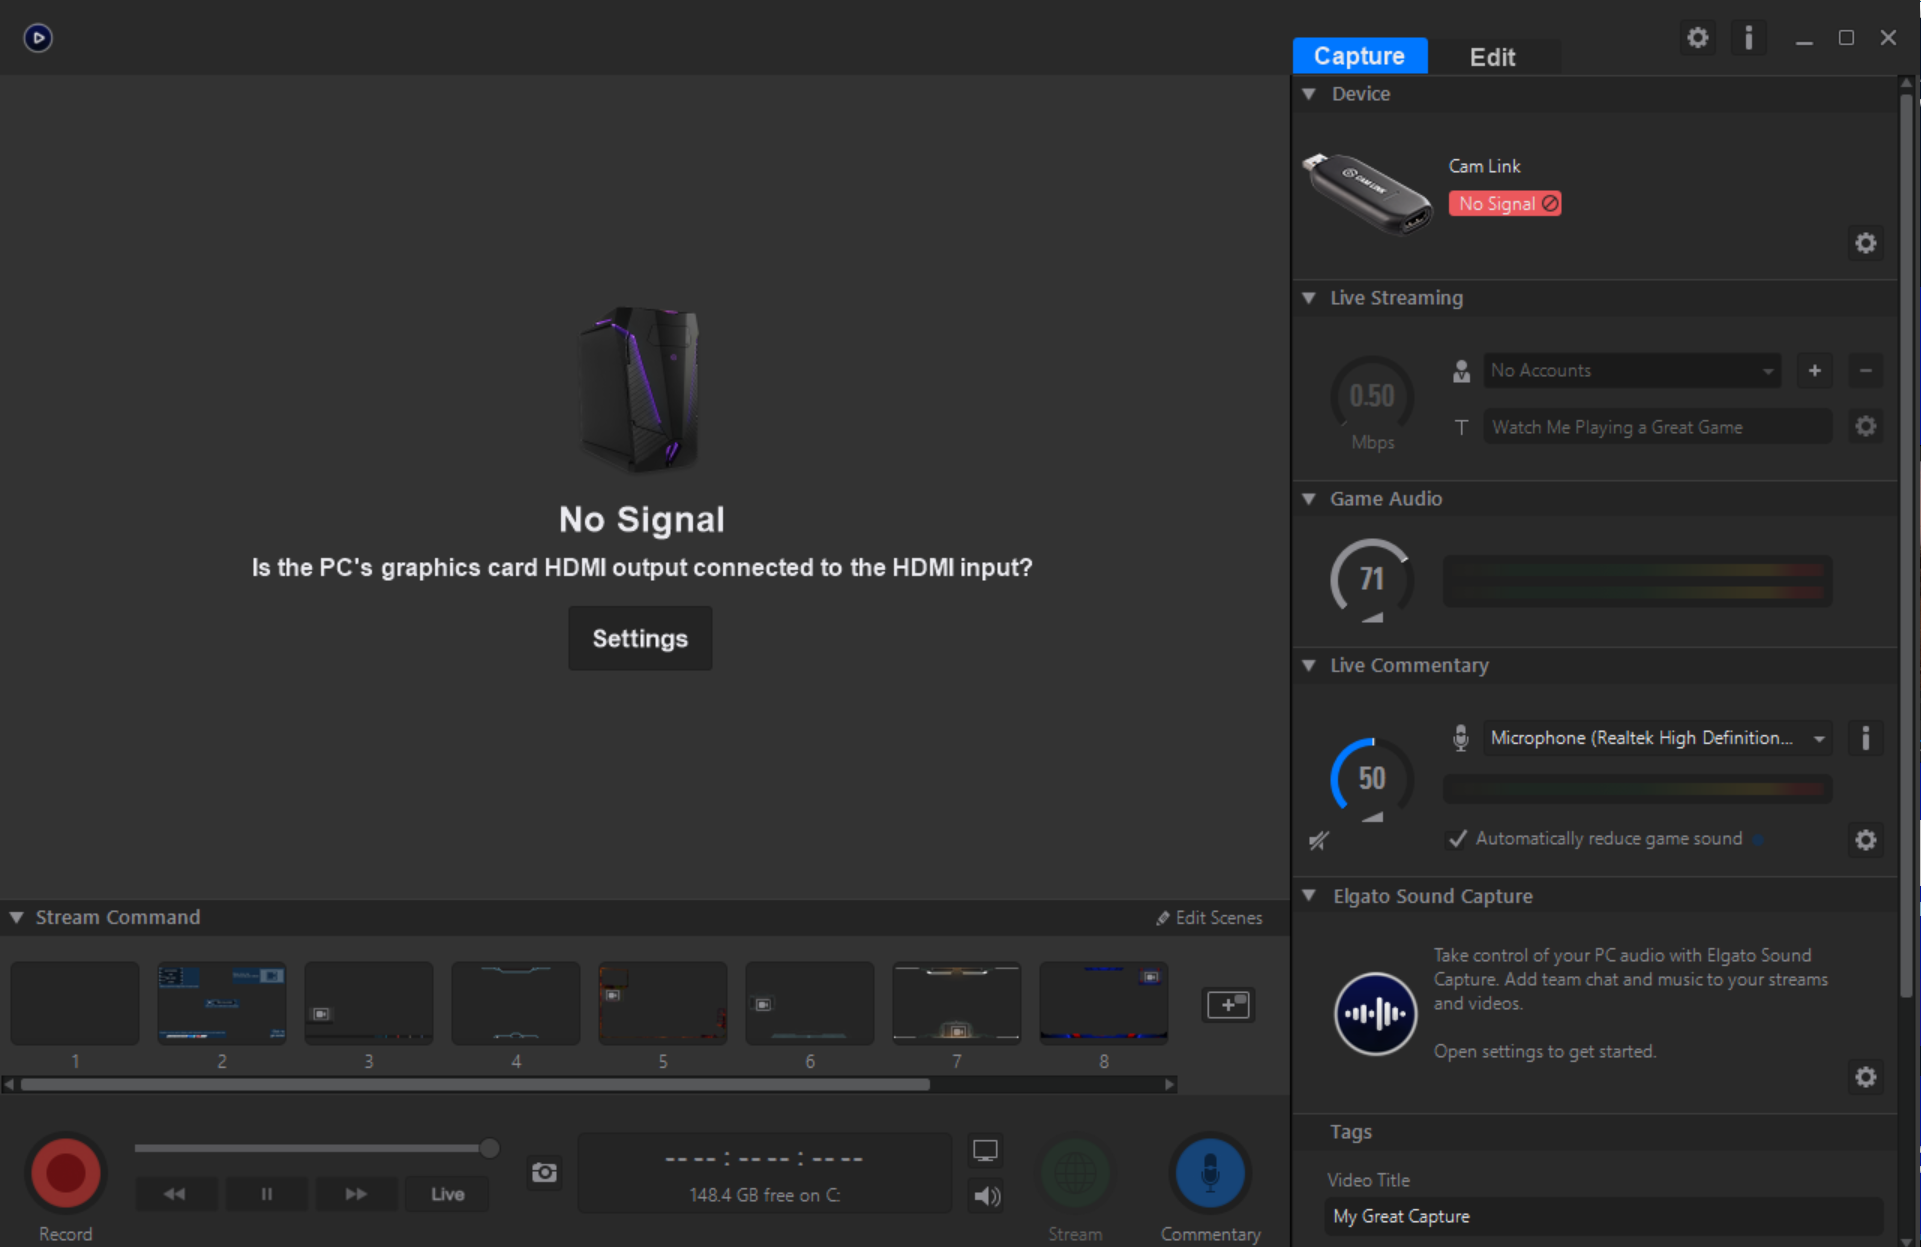
Task: Open the No Accounts dropdown
Action: pyautogui.click(x=1631, y=371)
